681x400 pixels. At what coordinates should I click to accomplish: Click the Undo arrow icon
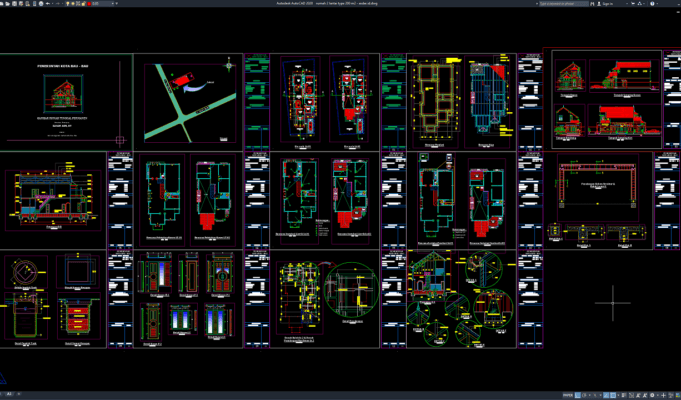(48, 4)
